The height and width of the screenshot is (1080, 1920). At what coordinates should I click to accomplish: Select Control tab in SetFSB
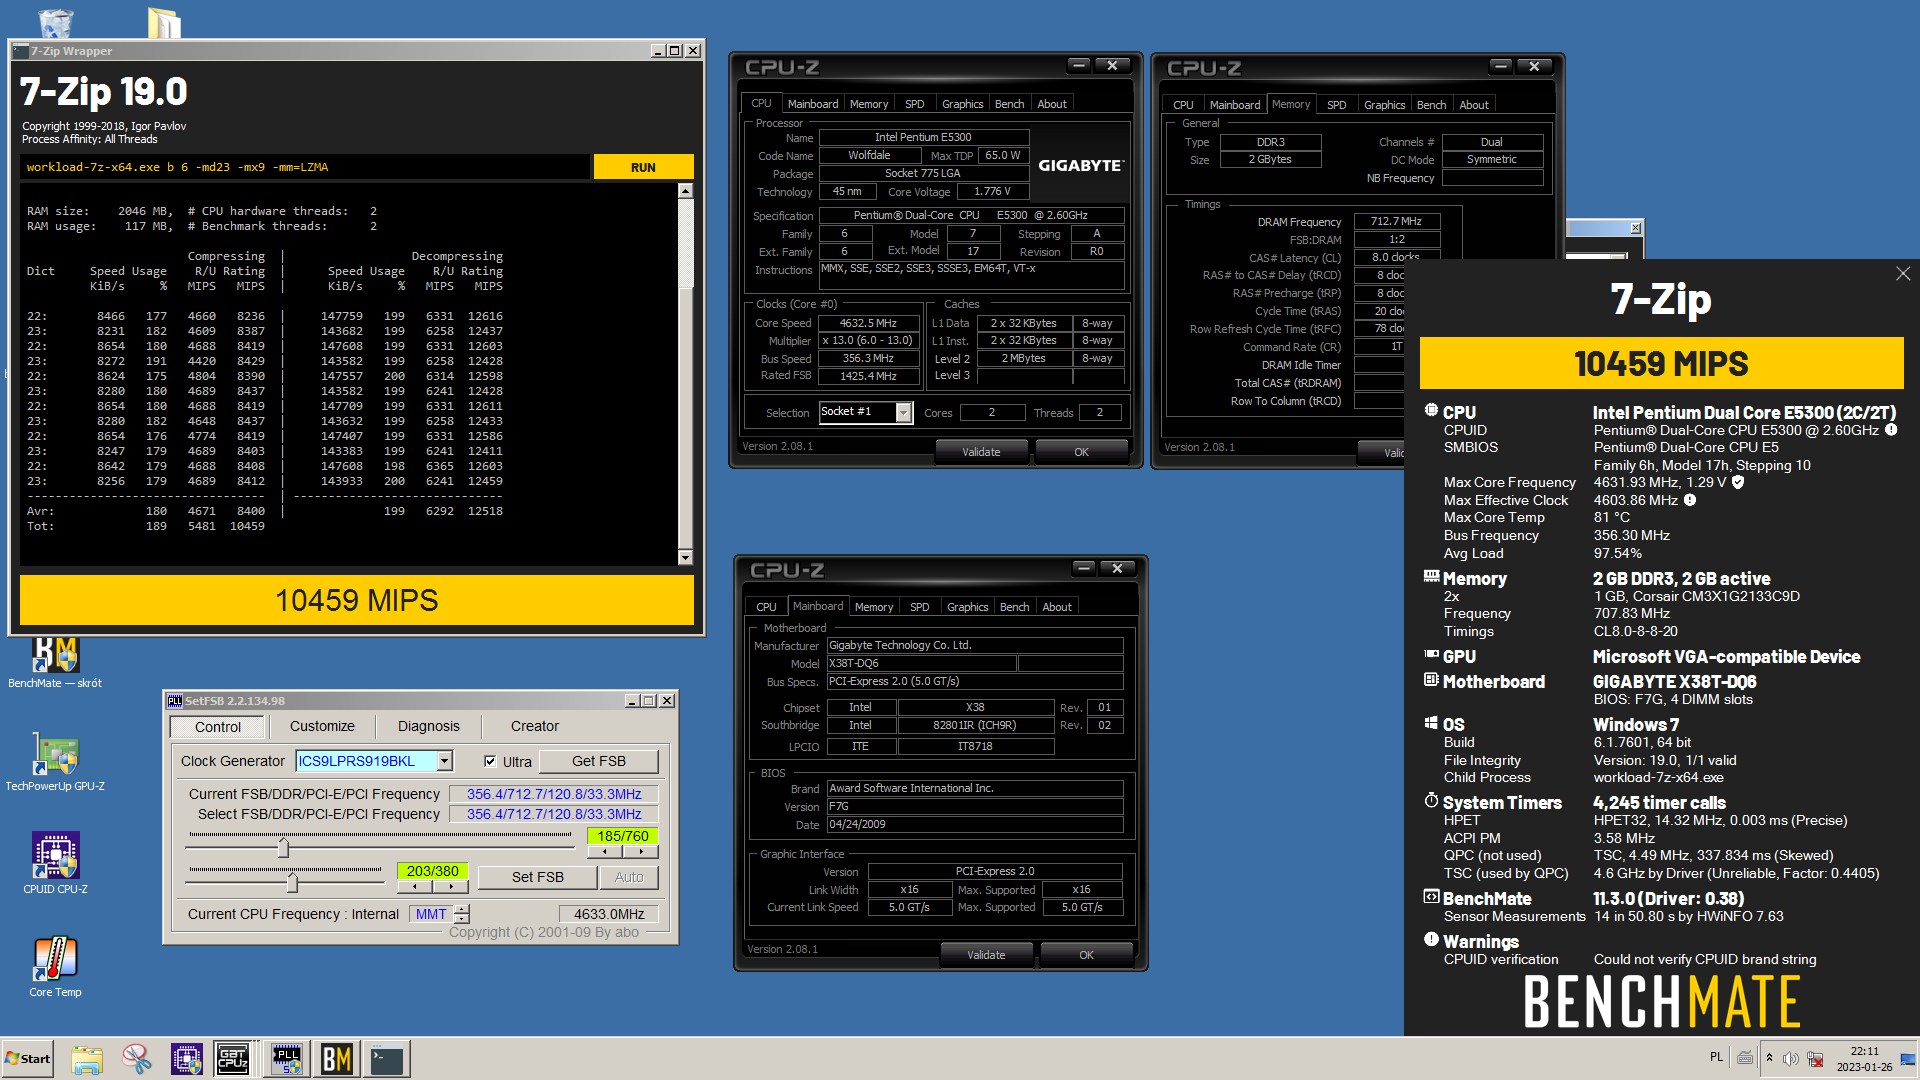218,727
